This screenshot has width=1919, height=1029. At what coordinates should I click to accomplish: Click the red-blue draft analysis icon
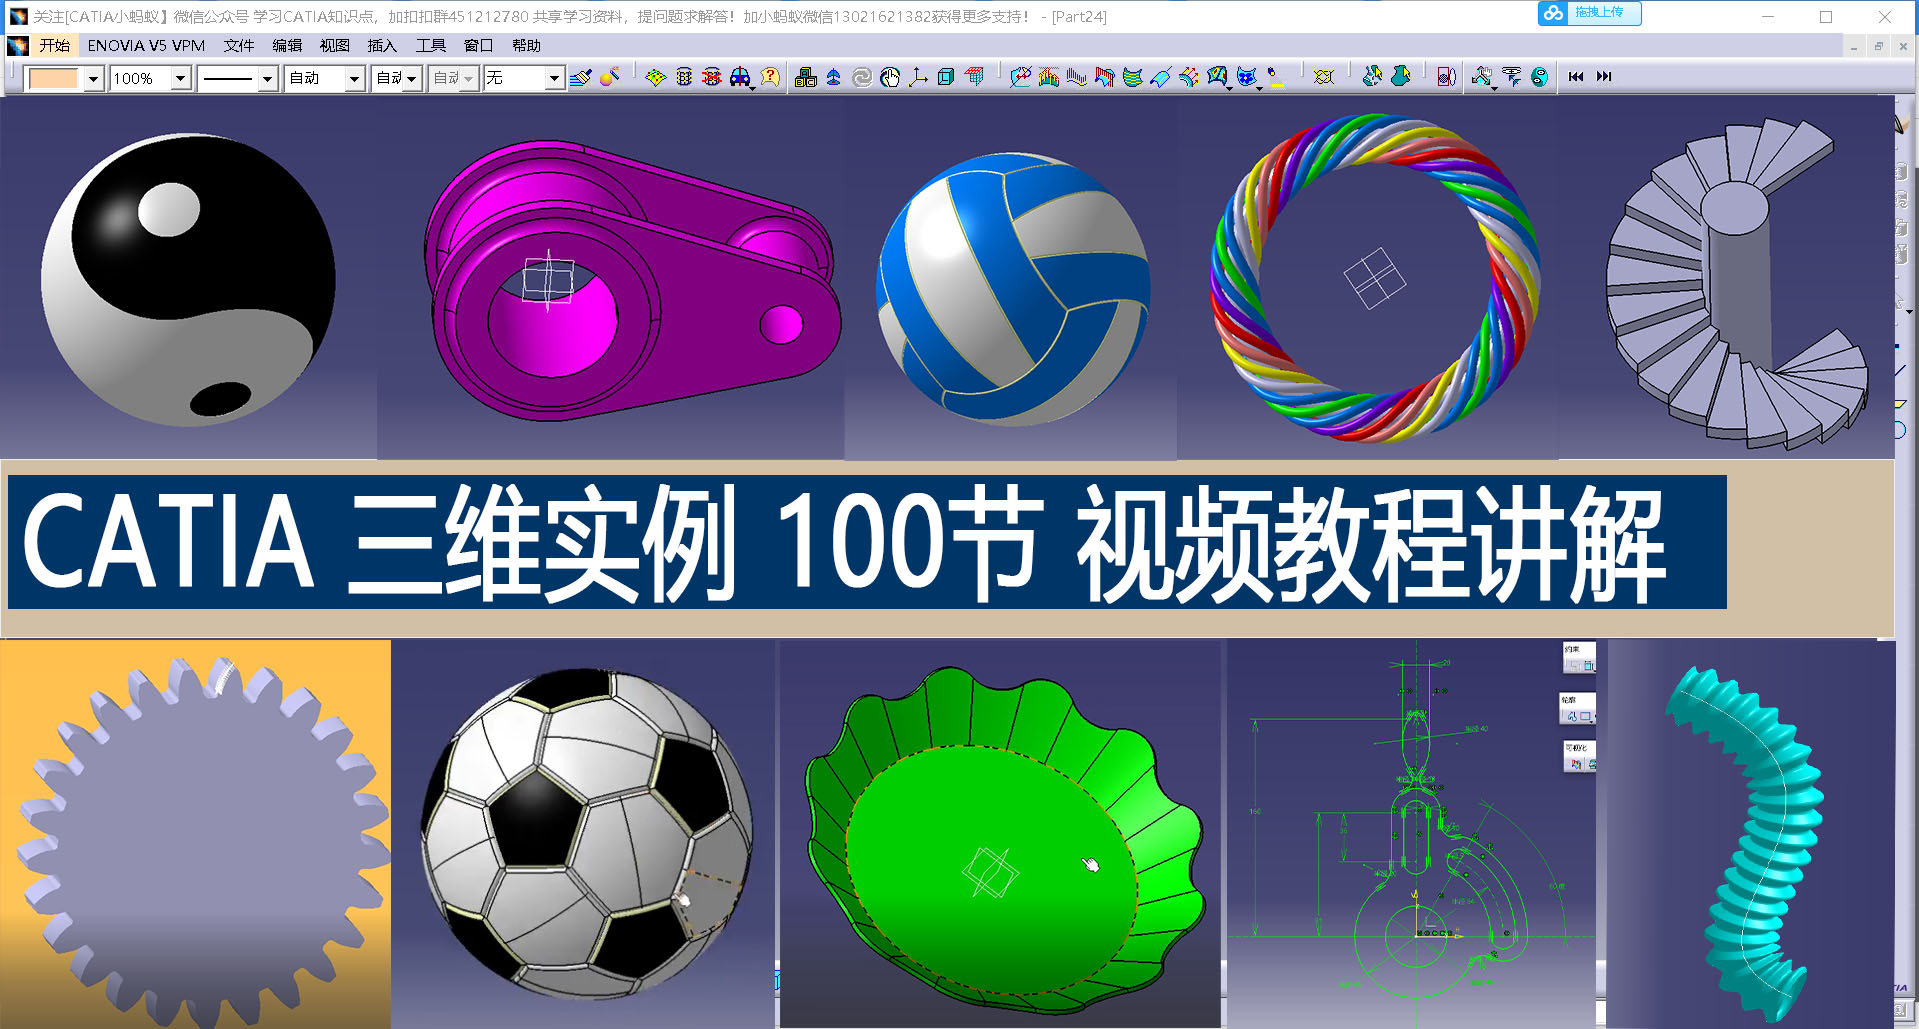point(1104,77)
